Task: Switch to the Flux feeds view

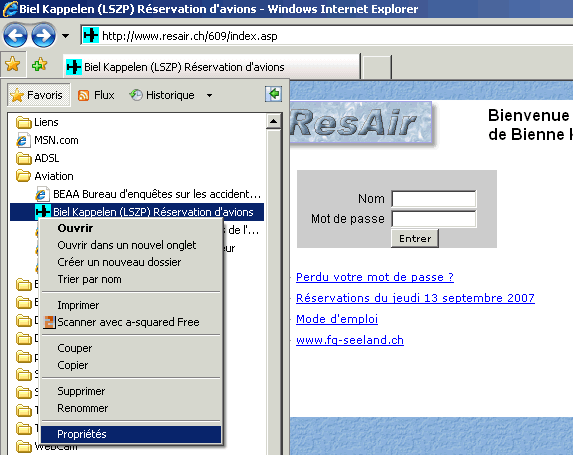Action: coord(96,95)
